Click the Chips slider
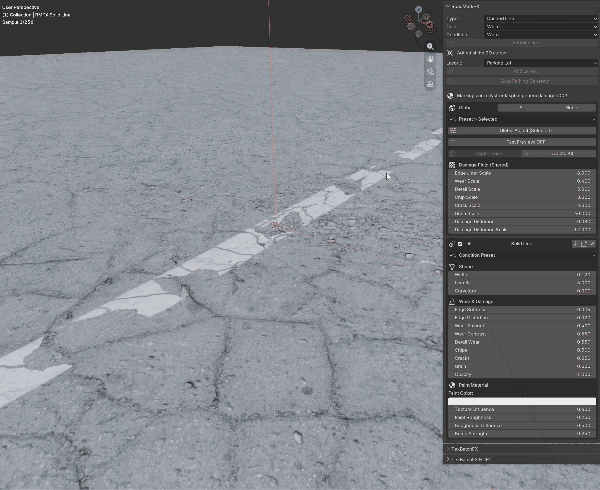This screenshot has height=490, width=600. pyautogui.click(x=522, y=350)
